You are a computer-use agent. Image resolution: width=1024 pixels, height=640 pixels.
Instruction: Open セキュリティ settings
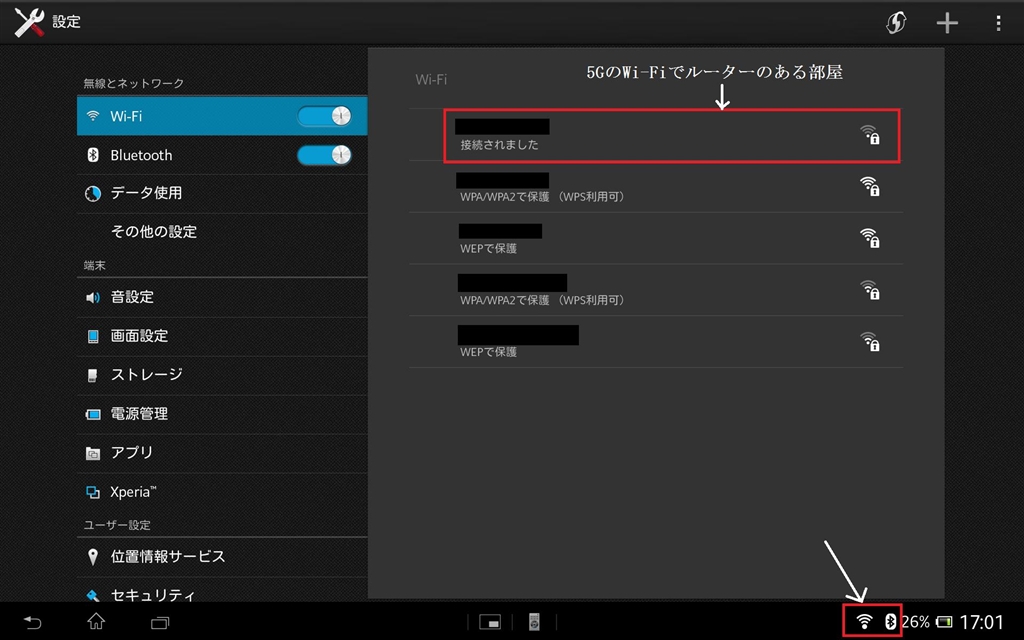(x=222, y=590)
